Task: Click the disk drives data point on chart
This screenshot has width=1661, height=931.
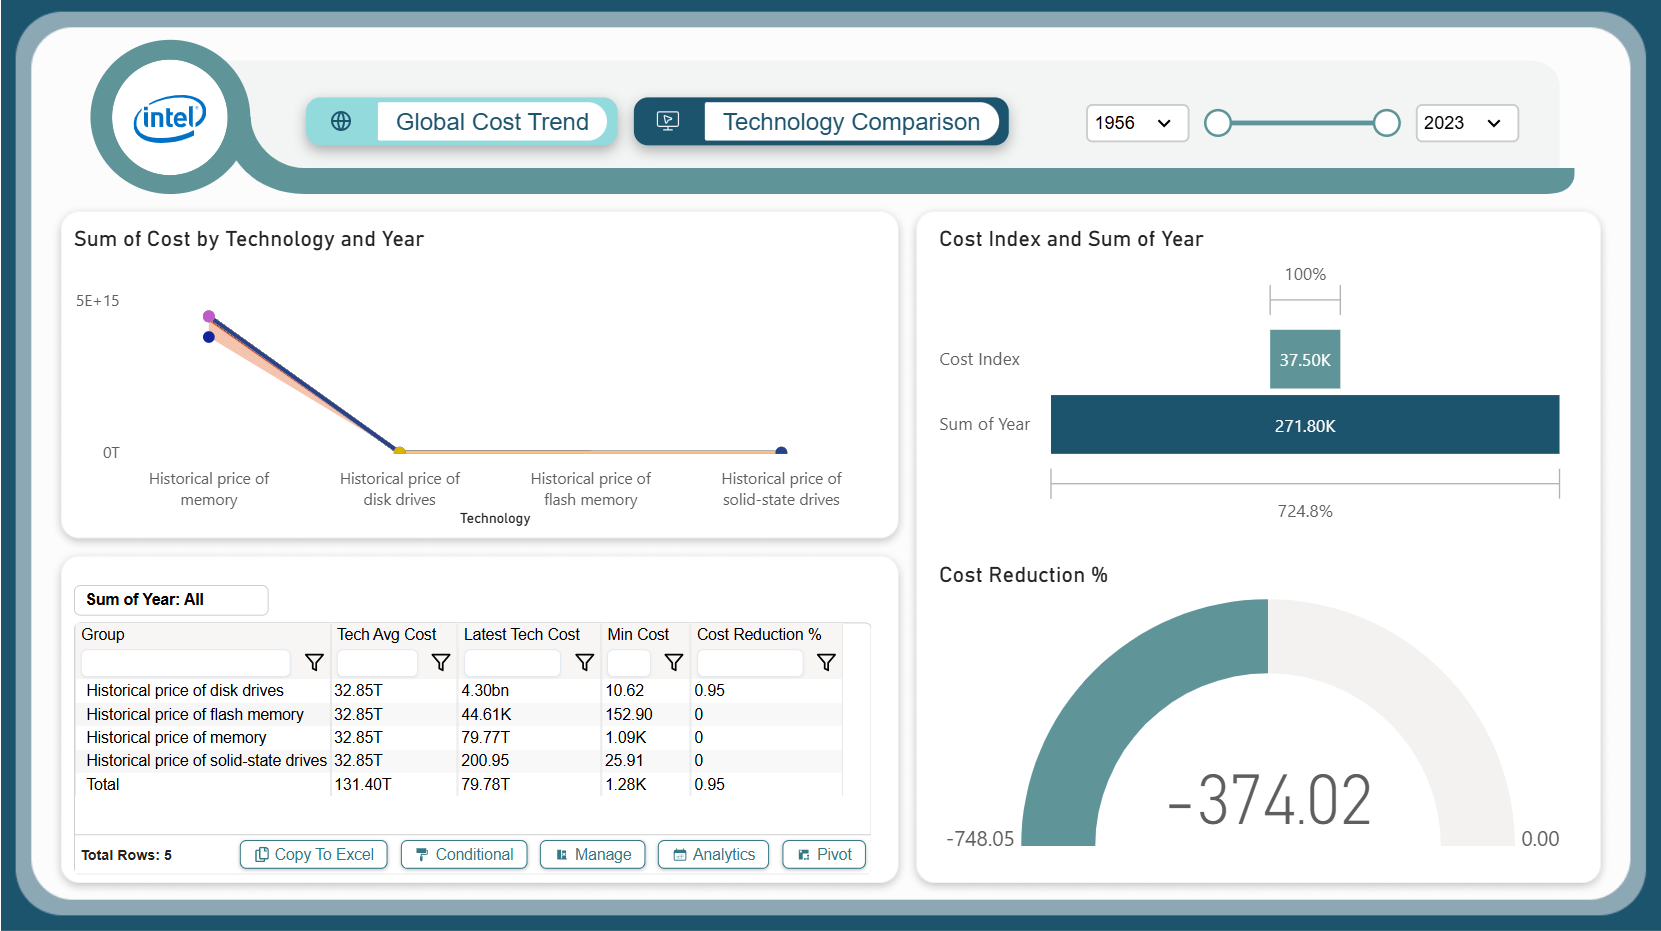Action: pos(400,452)
